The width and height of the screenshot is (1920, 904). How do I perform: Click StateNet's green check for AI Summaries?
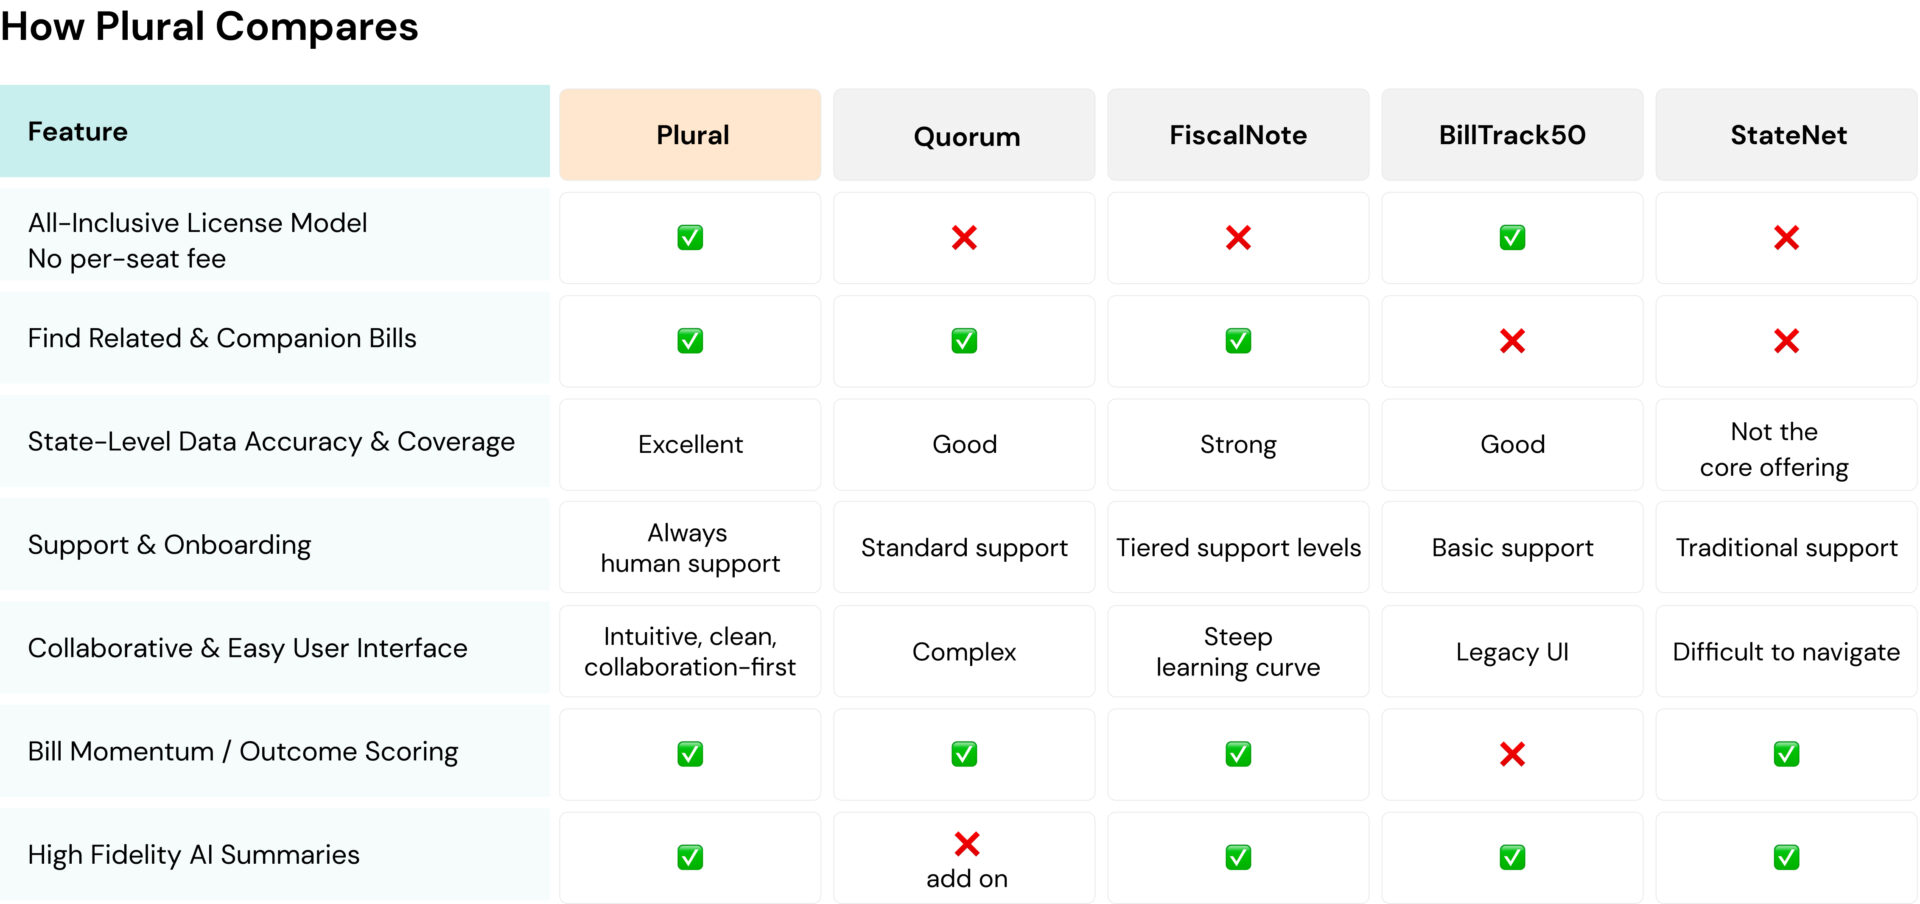1786,857
